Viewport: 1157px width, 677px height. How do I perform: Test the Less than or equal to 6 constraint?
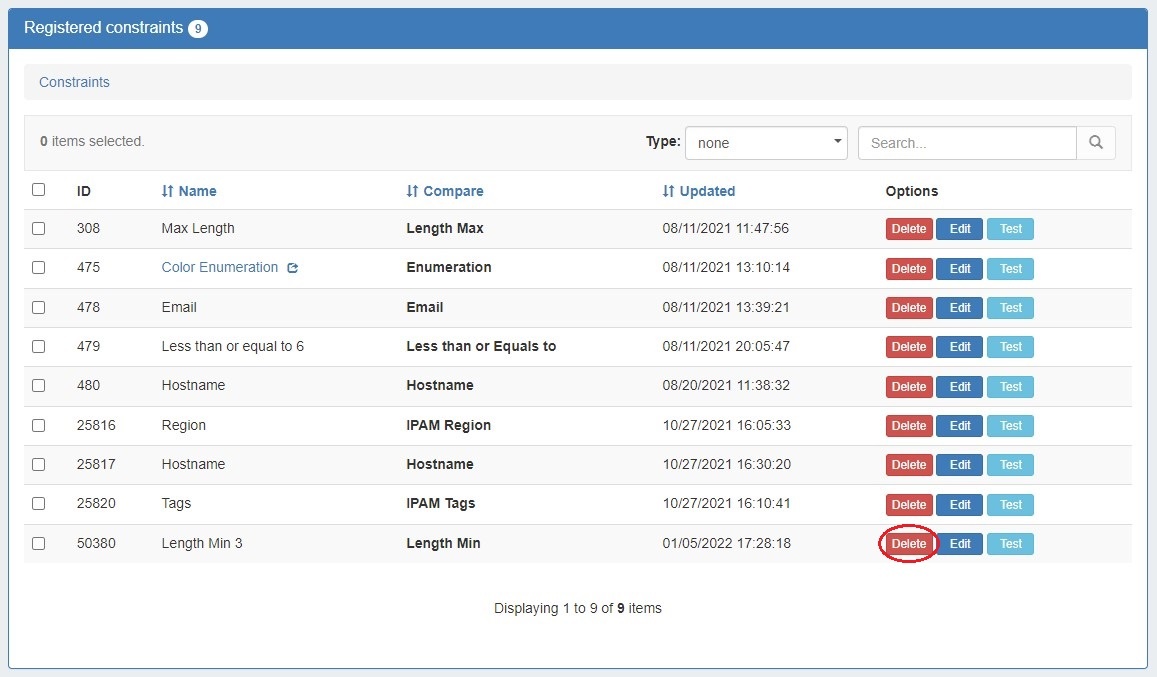[x=1010, y=347]
